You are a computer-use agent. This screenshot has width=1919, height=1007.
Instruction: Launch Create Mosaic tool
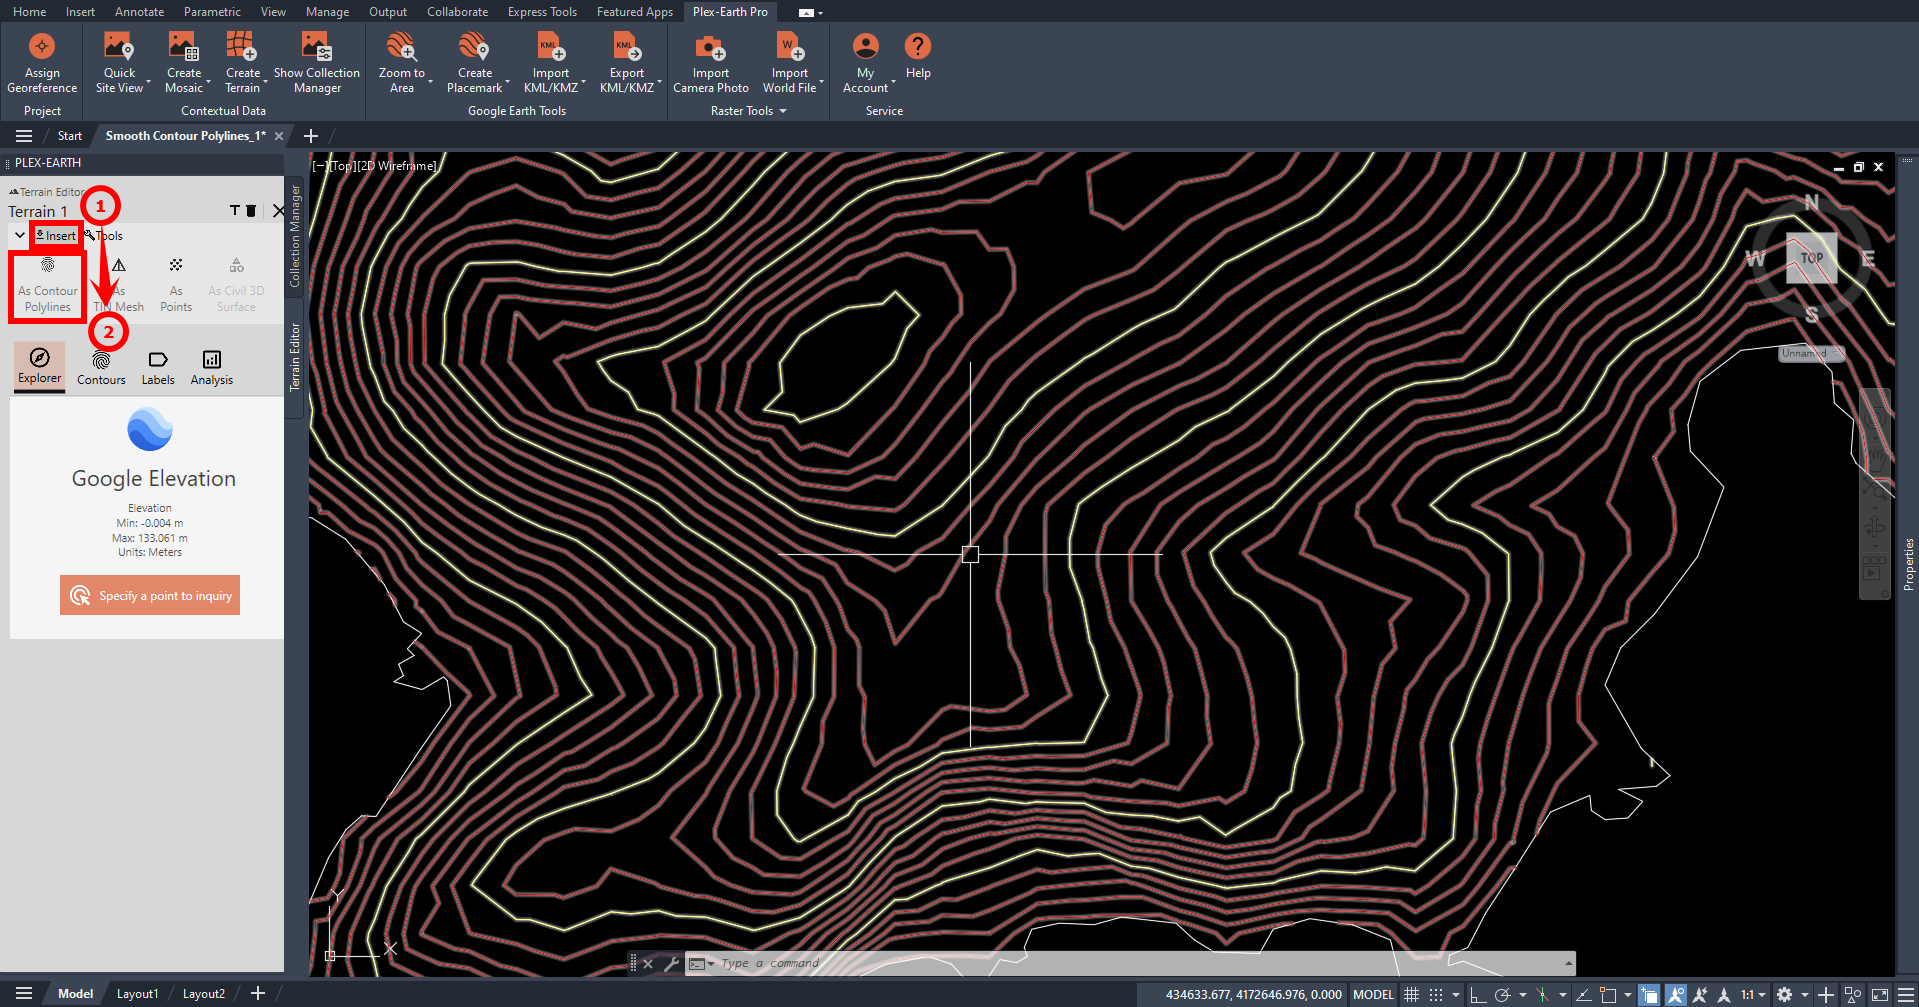tap(183, 63)
